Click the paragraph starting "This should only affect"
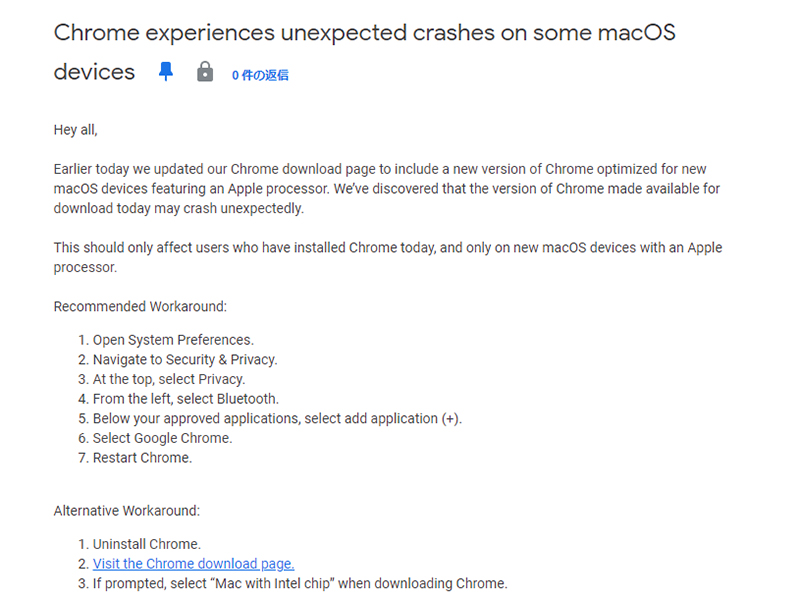The height and width of the screenshot is (600, 800). [x=386, y=257]
